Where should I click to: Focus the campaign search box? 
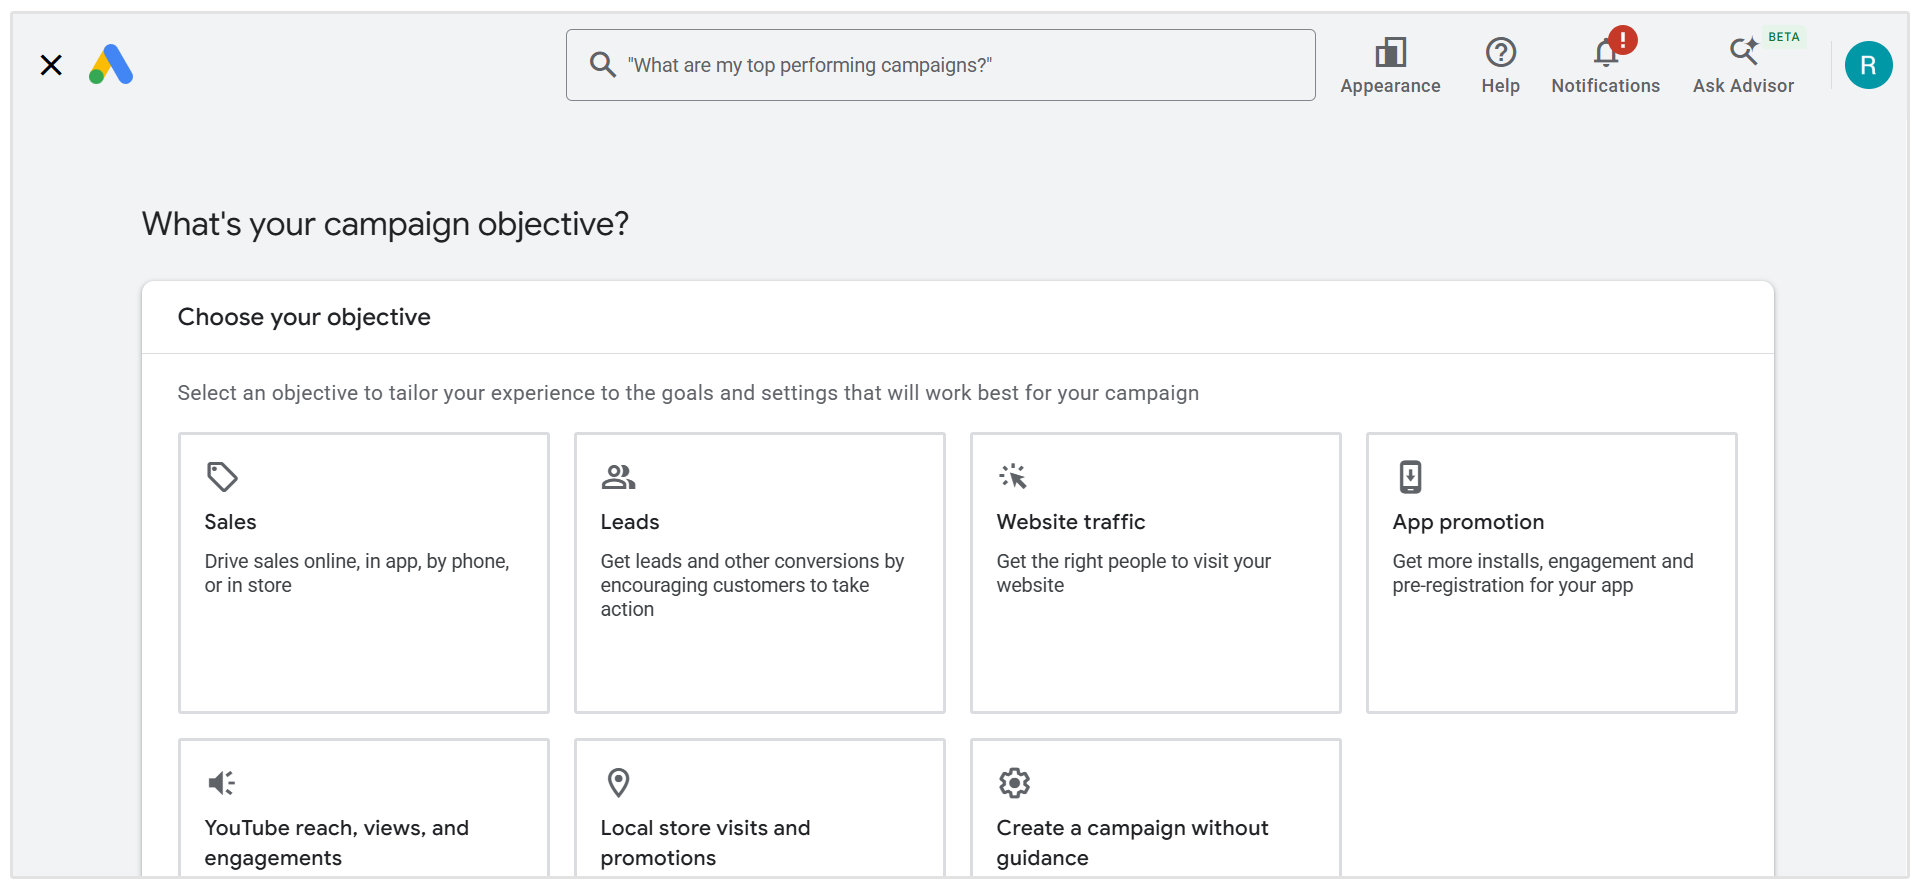pos(940,65)
